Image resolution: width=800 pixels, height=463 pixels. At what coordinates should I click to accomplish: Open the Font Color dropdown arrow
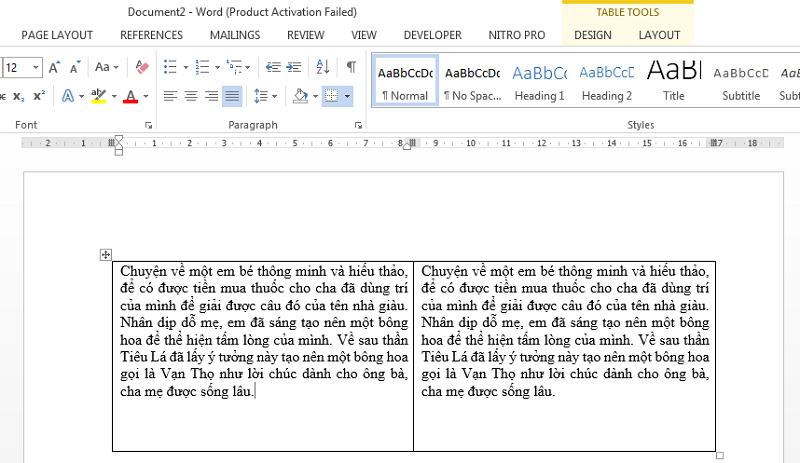coord(146,96)
